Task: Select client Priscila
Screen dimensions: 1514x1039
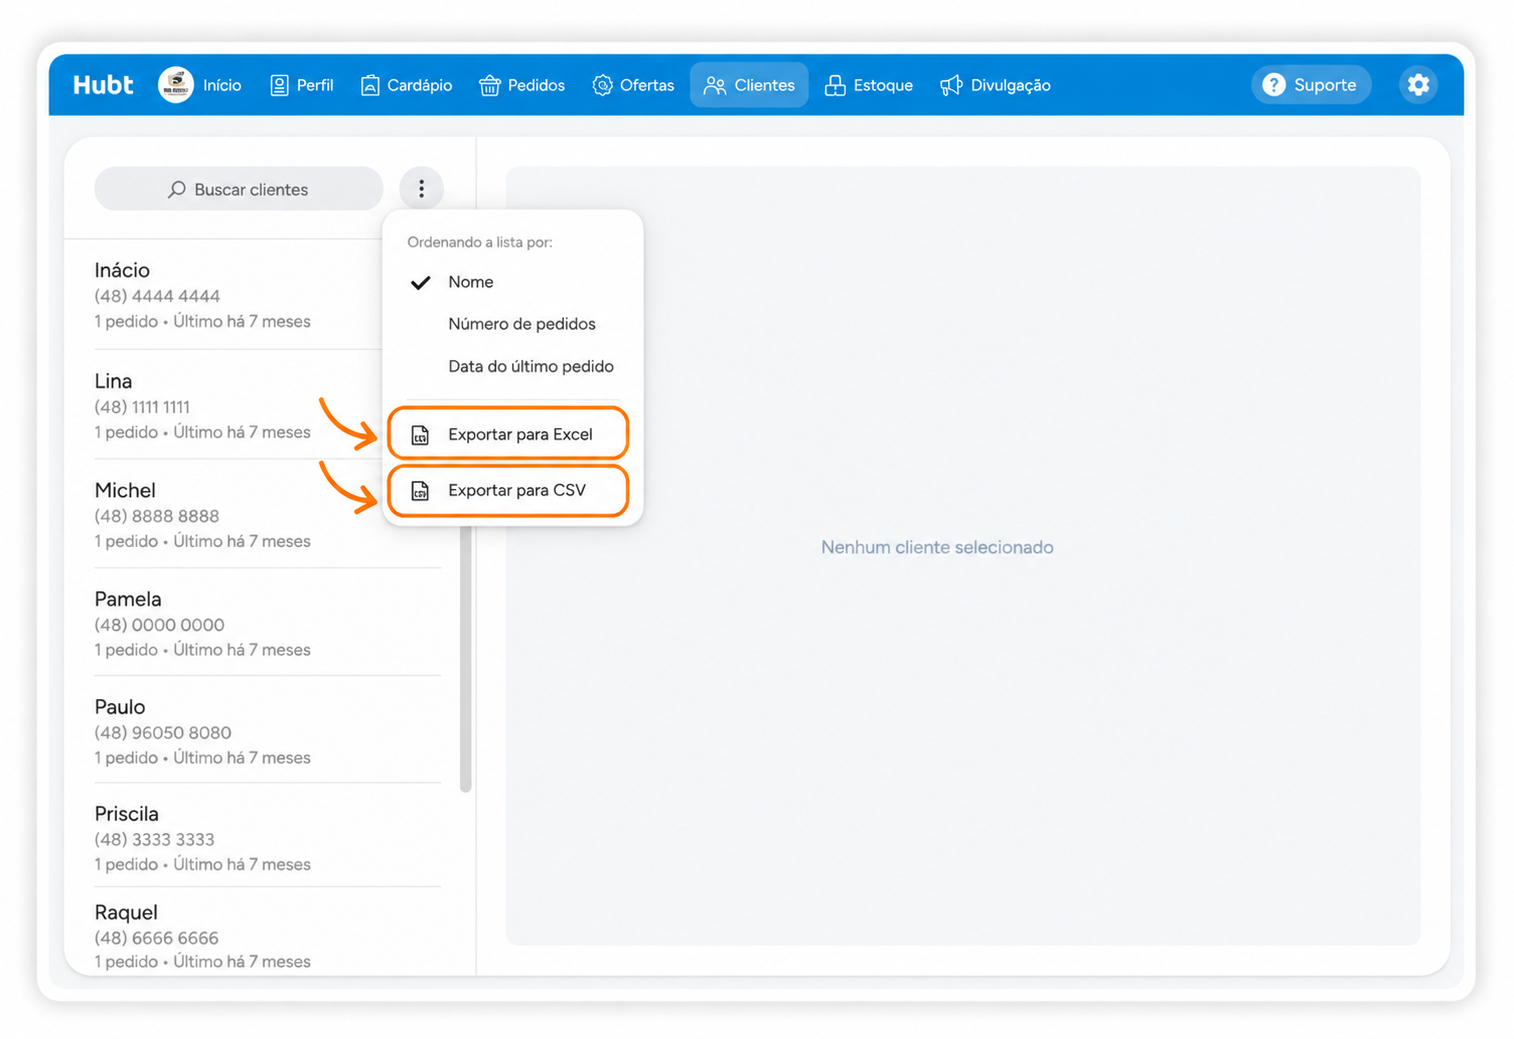Action: point(268,837)
